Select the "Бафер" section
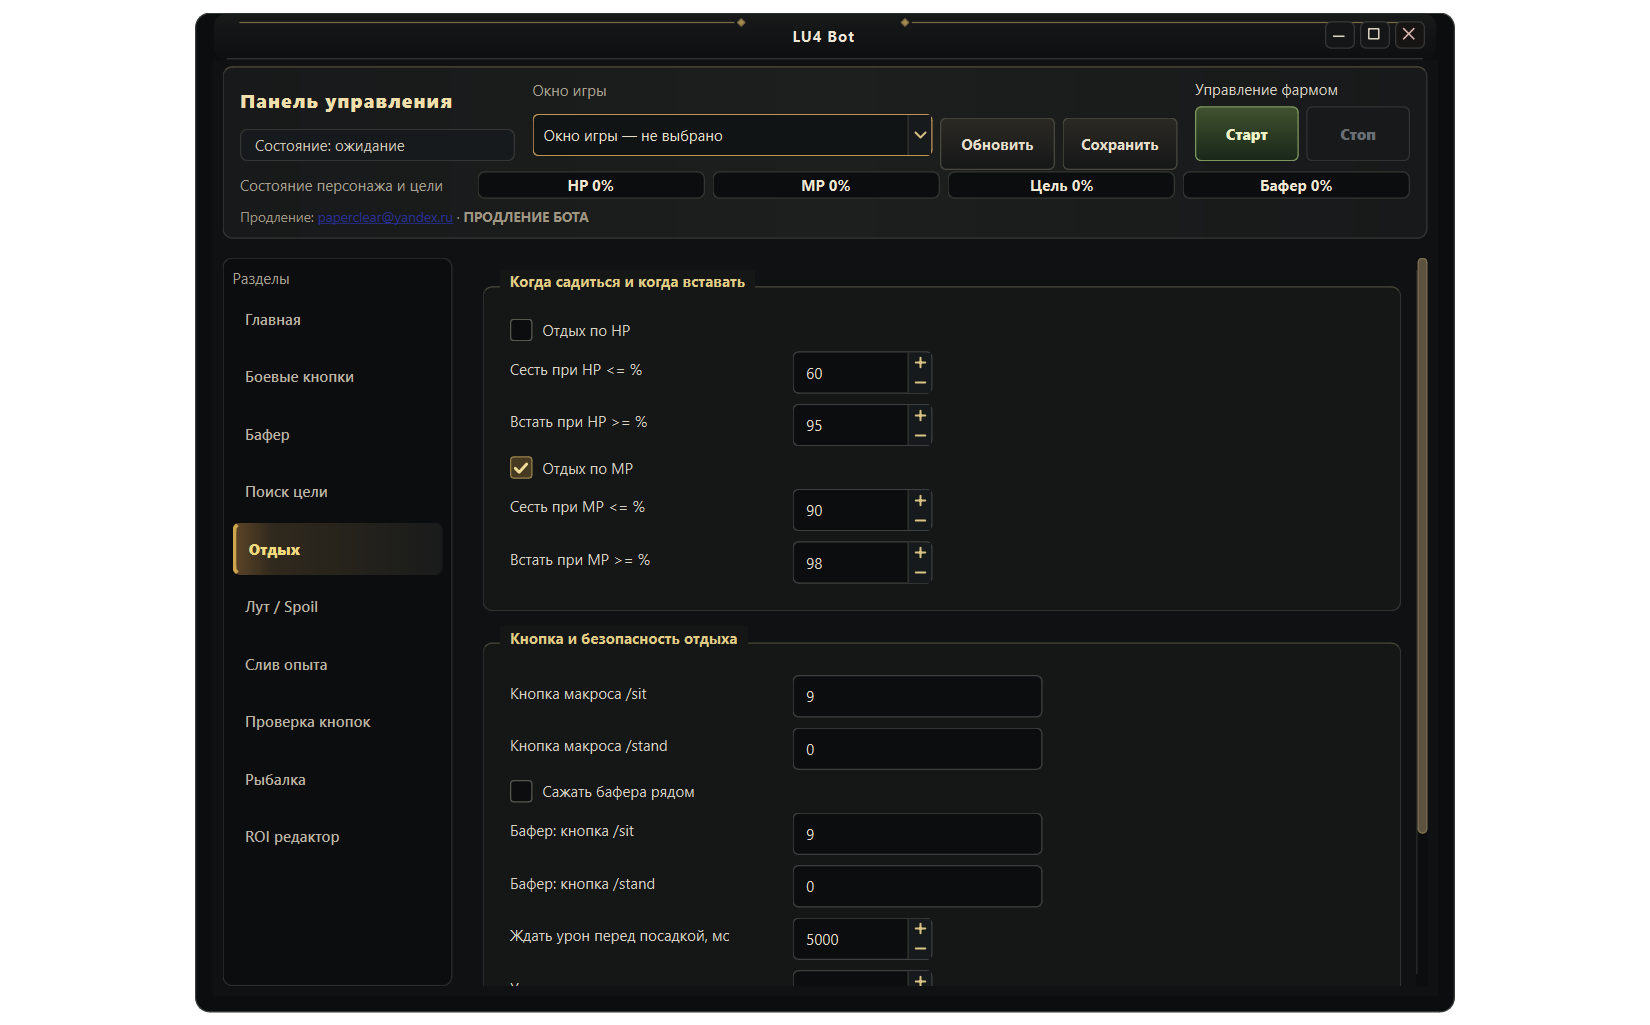This screenshot has width=1650, height=1025. (338, 435)
